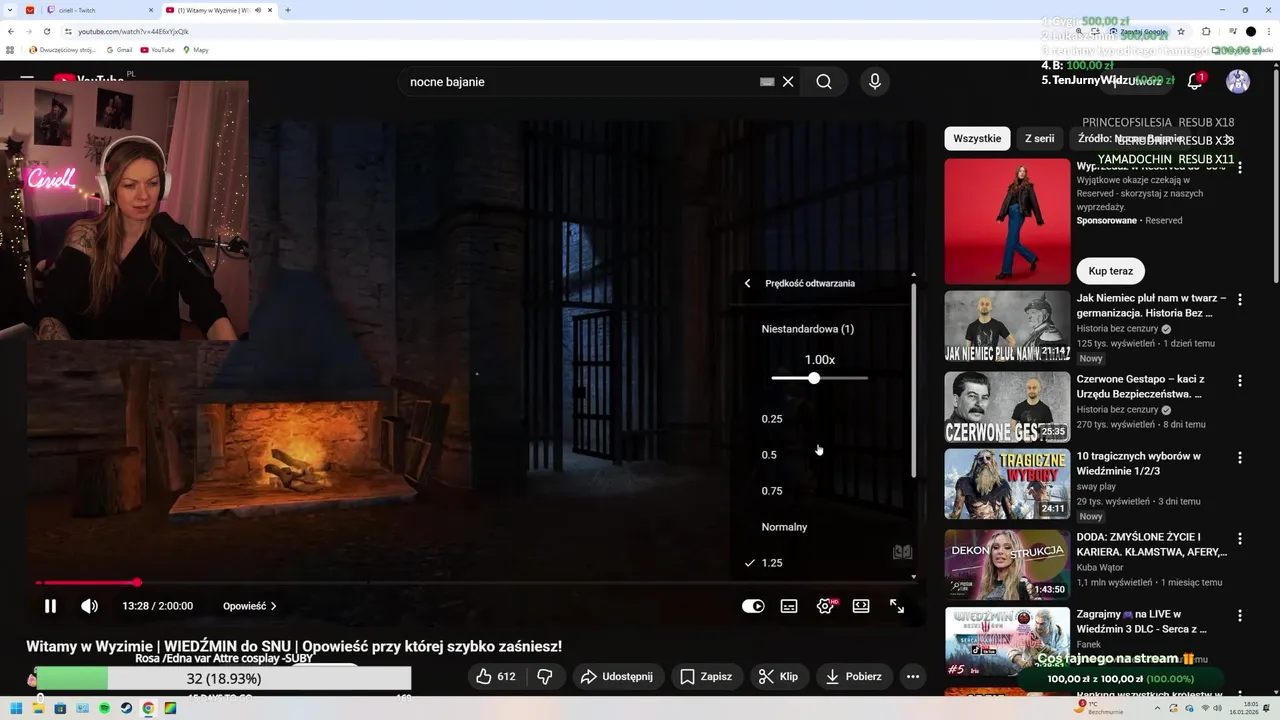1280x720 pixels.
Task: Choose 0.75 playback speed
Action: pyautogui.click(x=772, y=491)
